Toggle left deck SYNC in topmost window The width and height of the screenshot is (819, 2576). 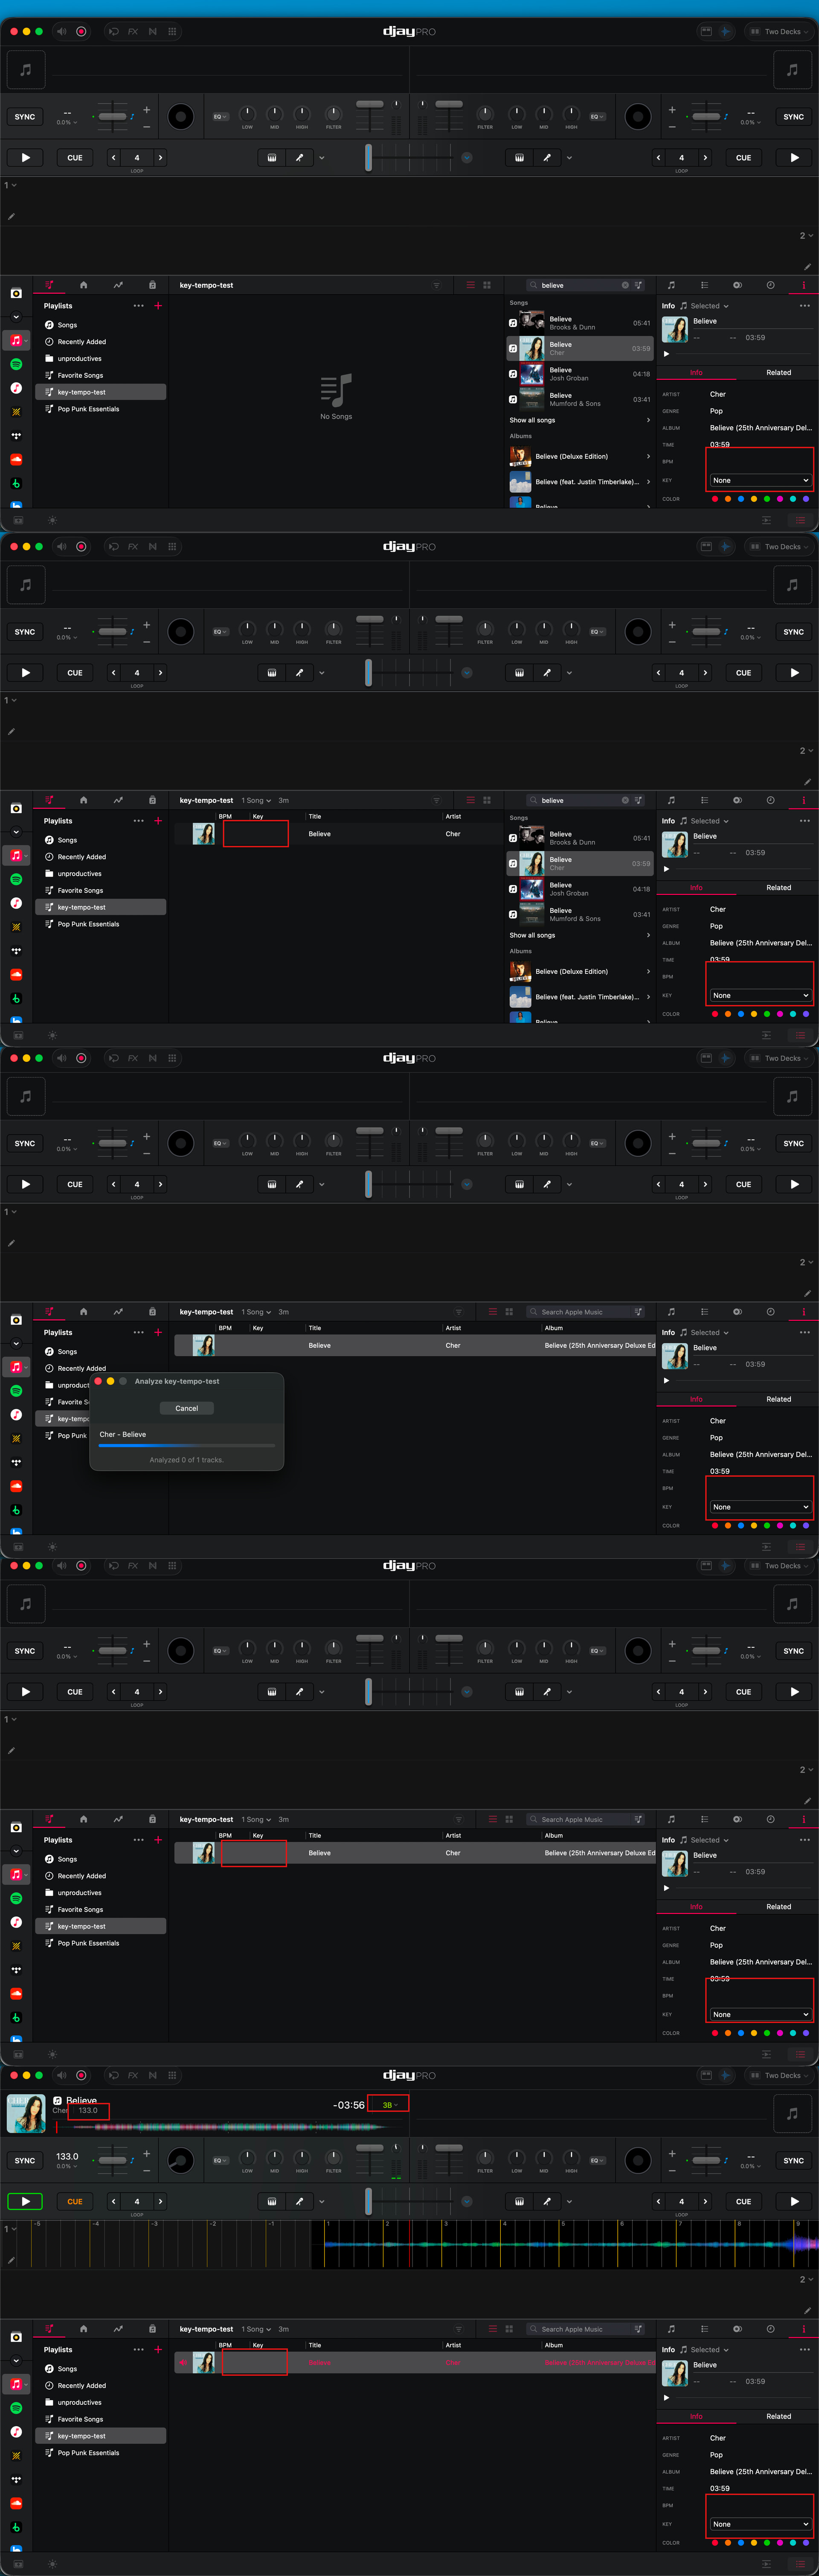[x=25, y=117]
